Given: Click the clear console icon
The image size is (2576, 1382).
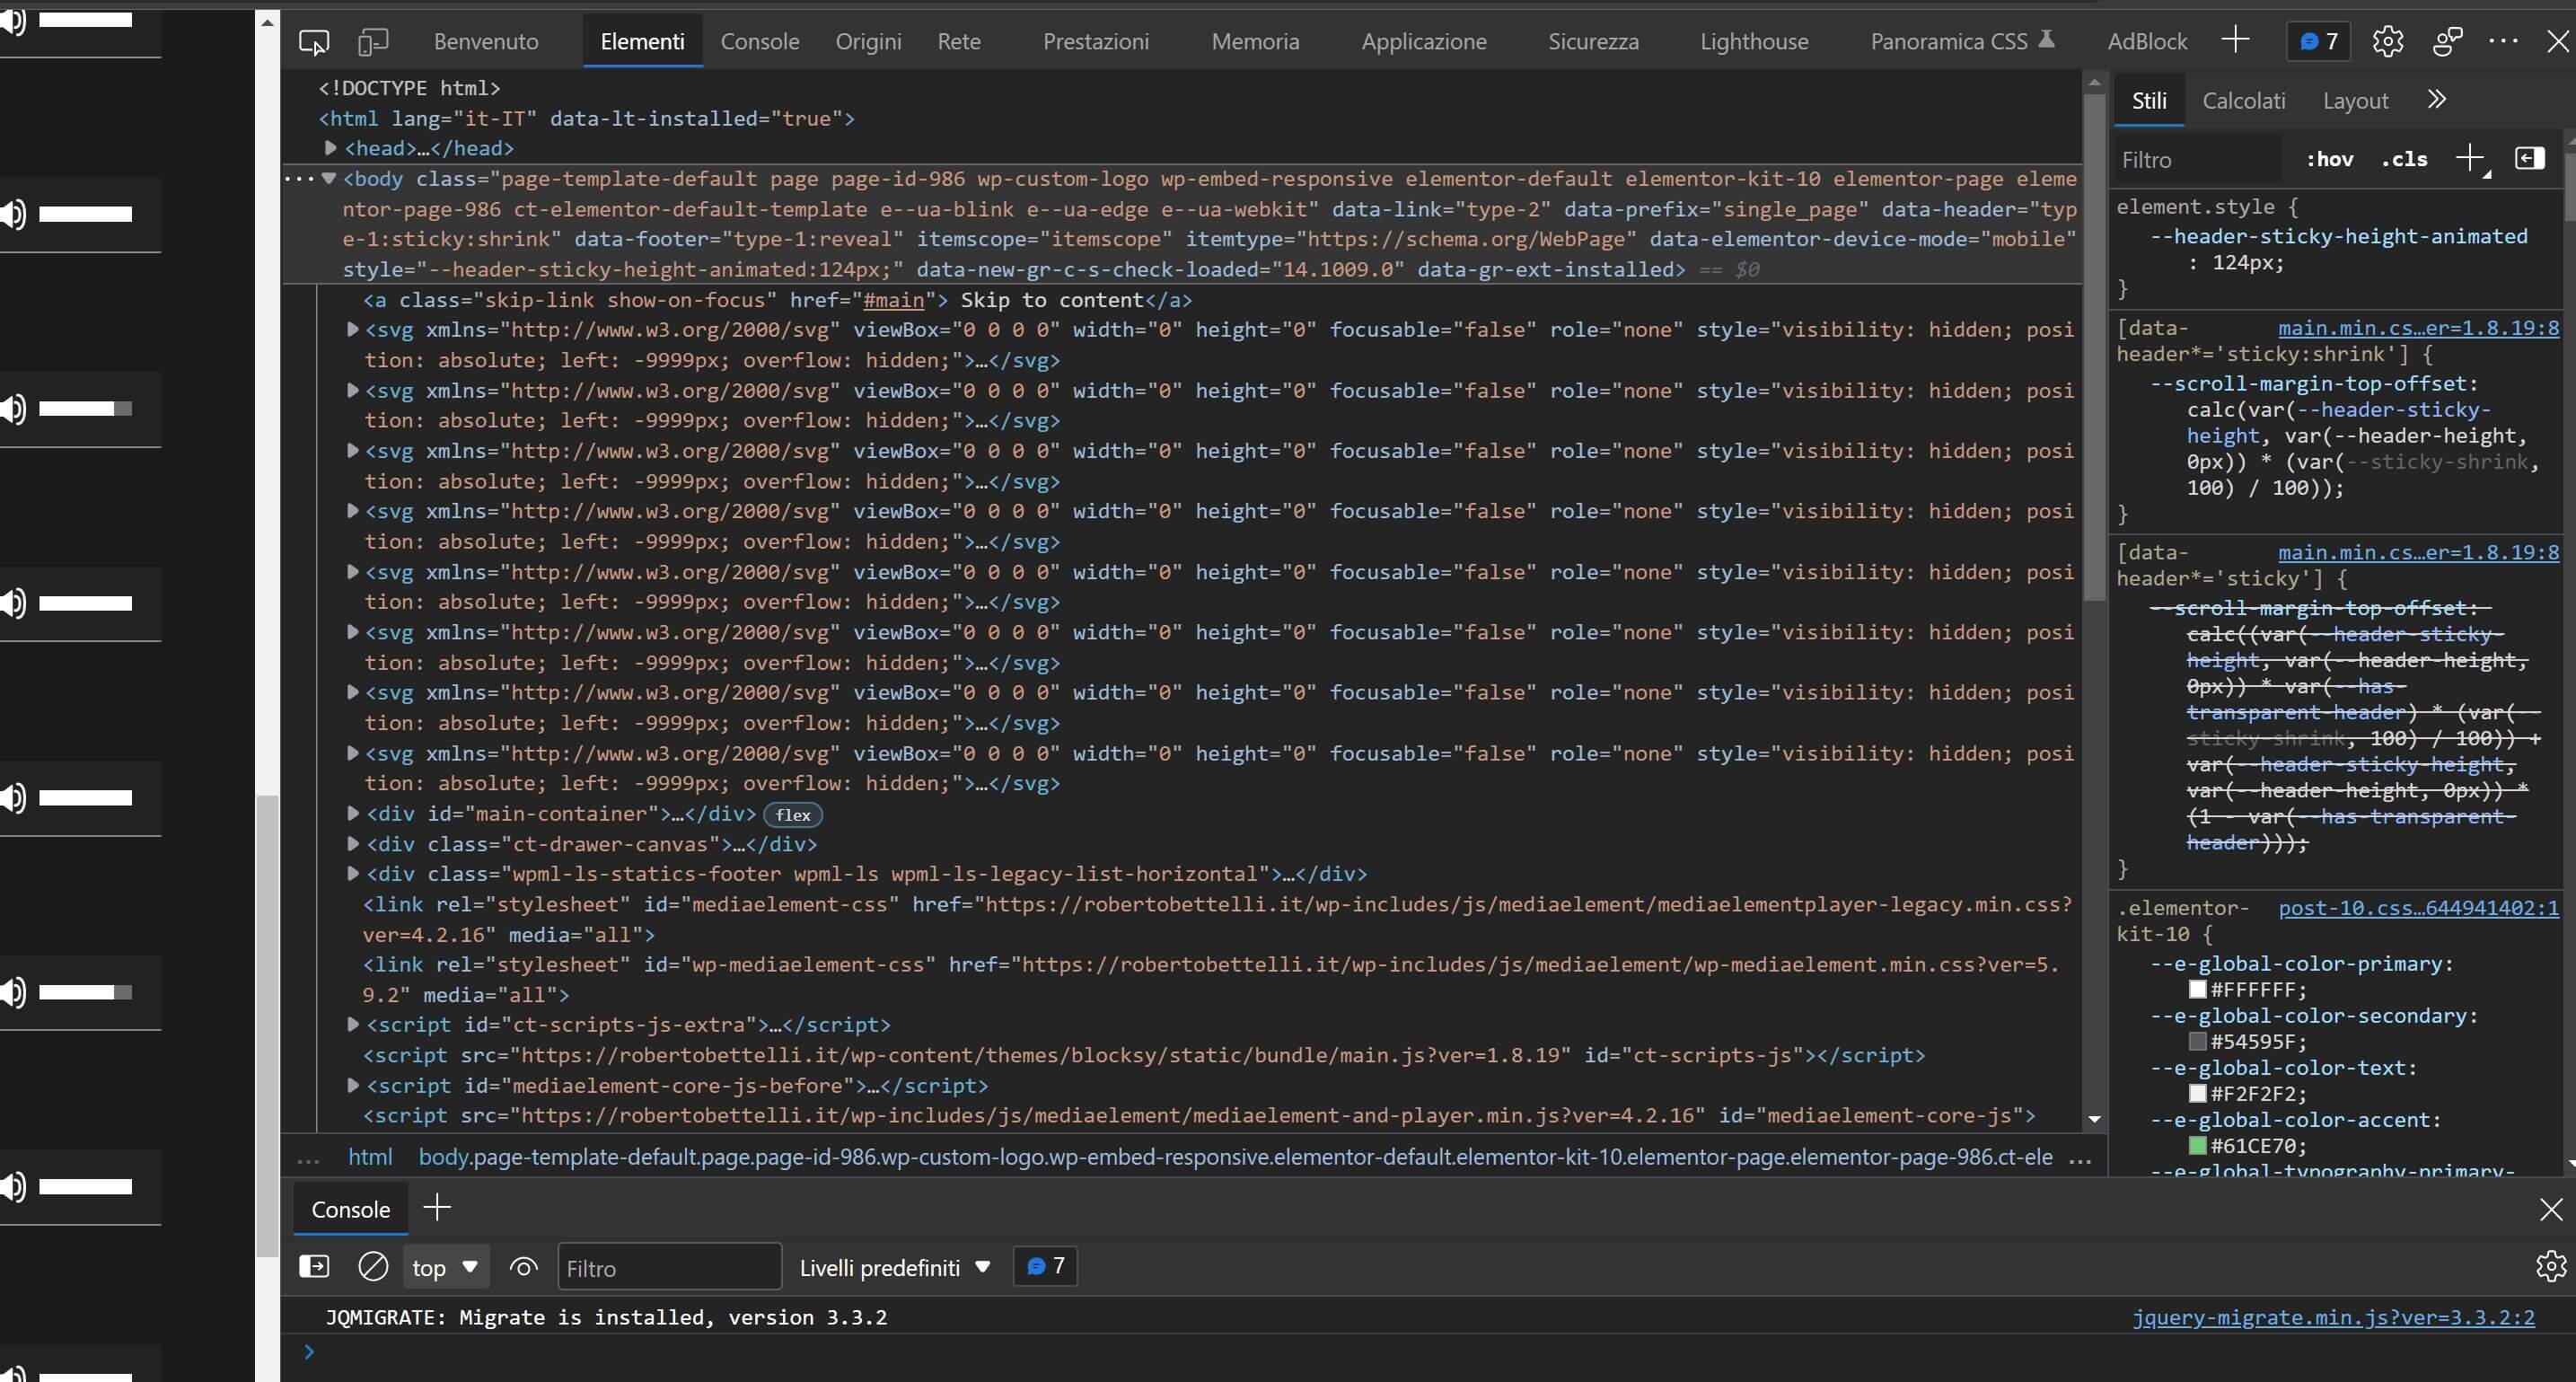Looking at the screenshot, I should (x=373, y=1267).
